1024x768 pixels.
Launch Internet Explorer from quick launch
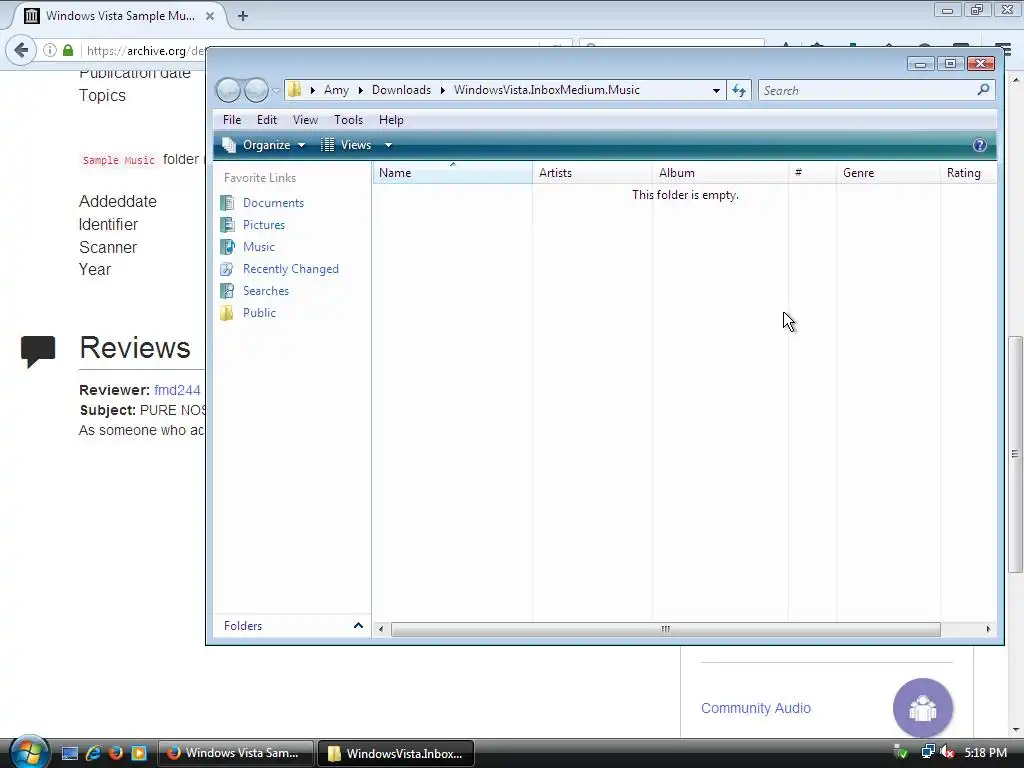(93, 753)
